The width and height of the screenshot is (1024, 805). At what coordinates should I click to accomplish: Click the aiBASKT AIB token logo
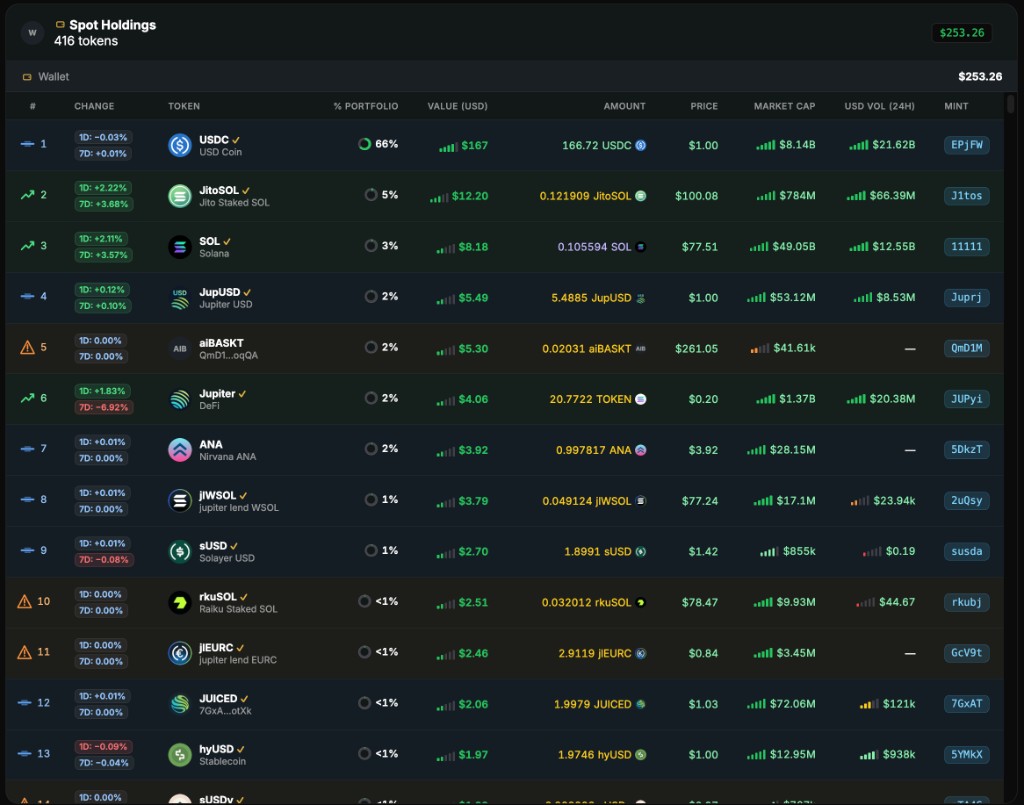point(180,349)
